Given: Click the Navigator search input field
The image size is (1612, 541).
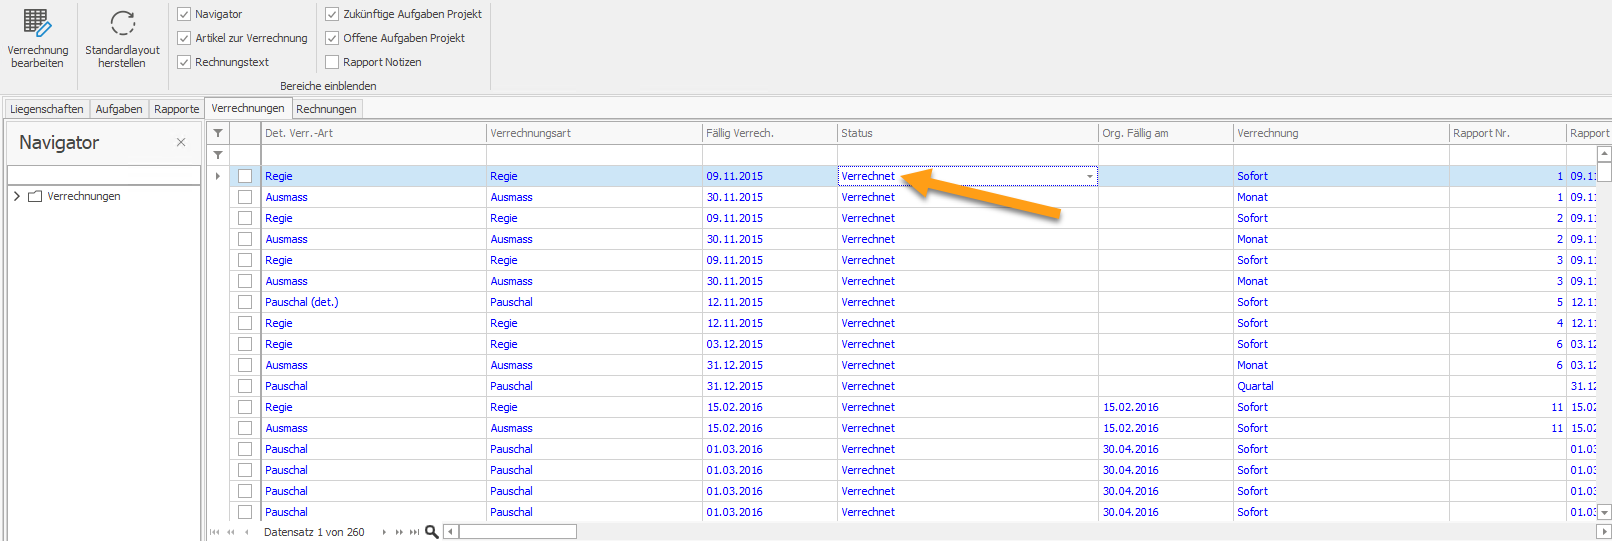Looking at the screenshot, I should click(104, 175).
